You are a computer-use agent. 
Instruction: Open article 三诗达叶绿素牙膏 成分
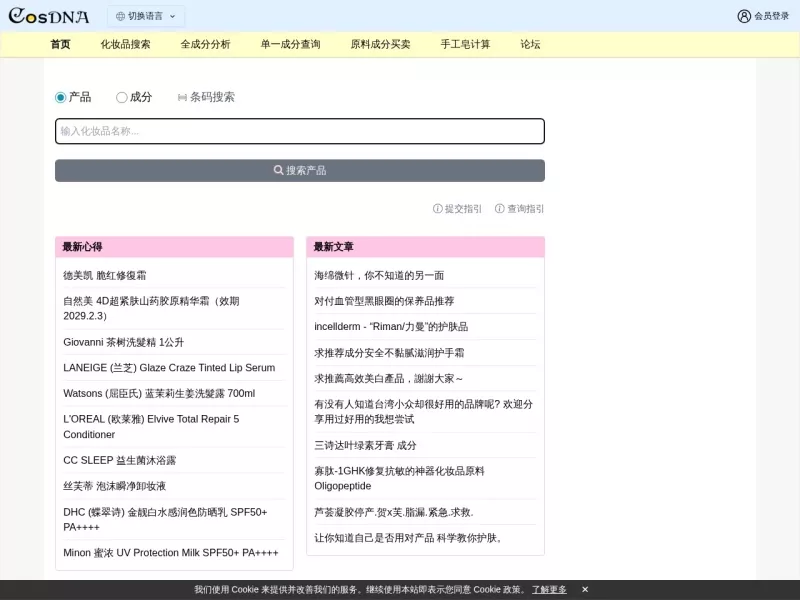365,445
